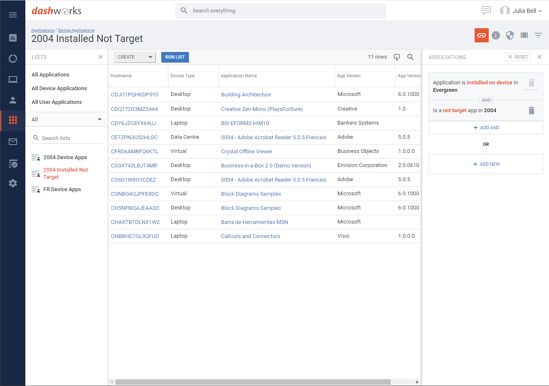This screenshot has height=386, width=549.
Task: Open the 2004 Device Apps list
Action: pos(65,157)
